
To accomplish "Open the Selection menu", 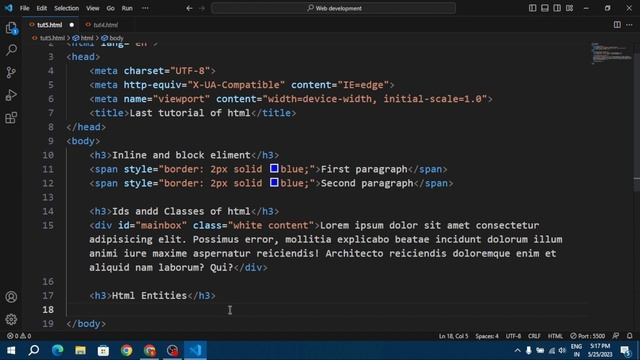I will (67, 8).
